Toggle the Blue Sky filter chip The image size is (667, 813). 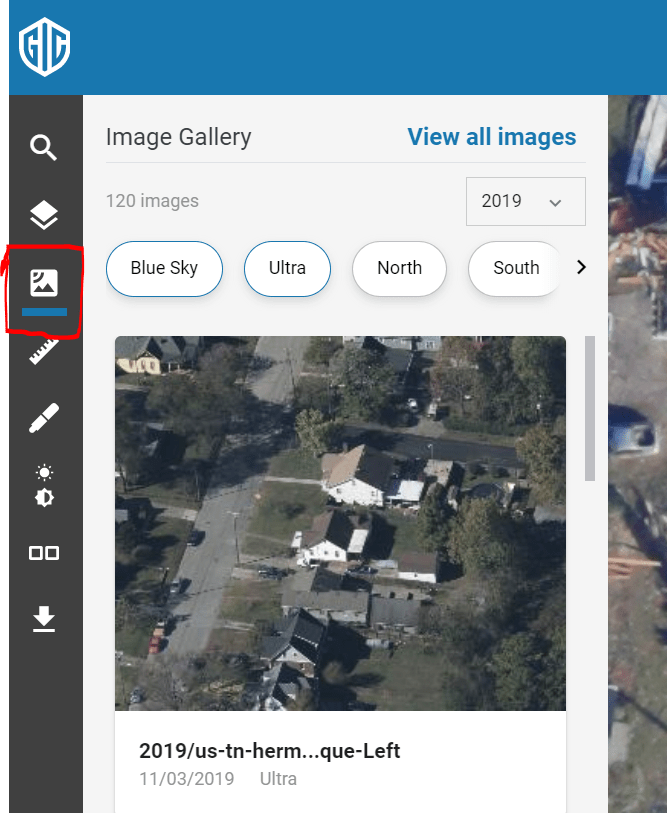point(164,268)
